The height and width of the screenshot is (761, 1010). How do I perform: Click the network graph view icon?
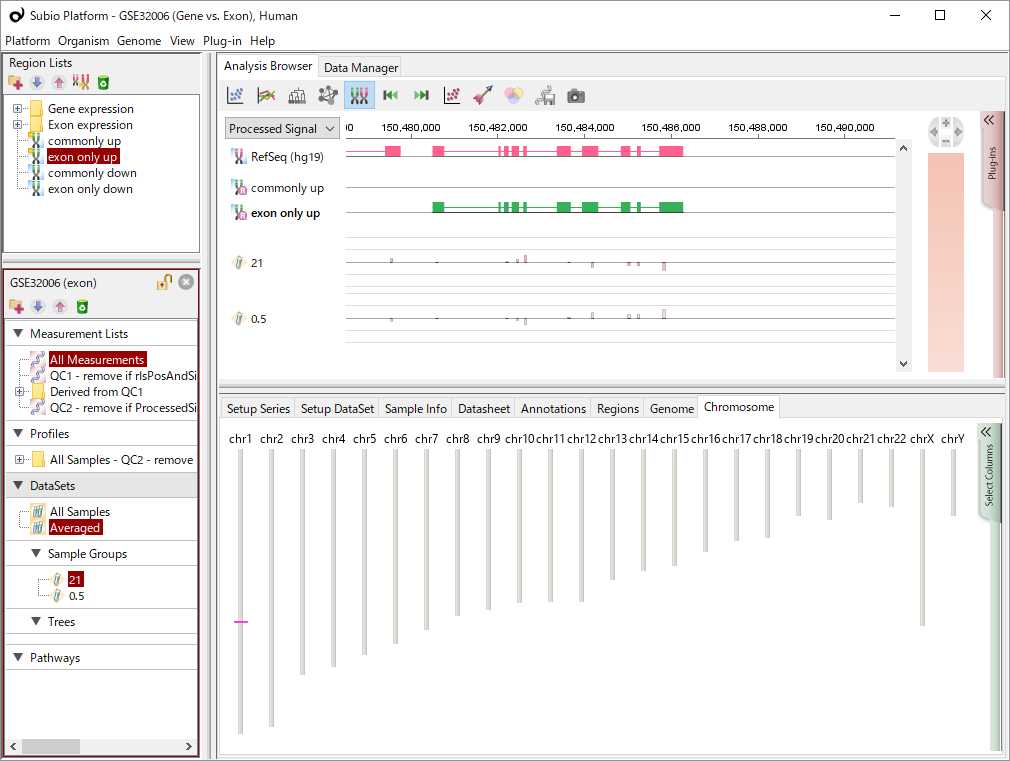coord(328,96)
